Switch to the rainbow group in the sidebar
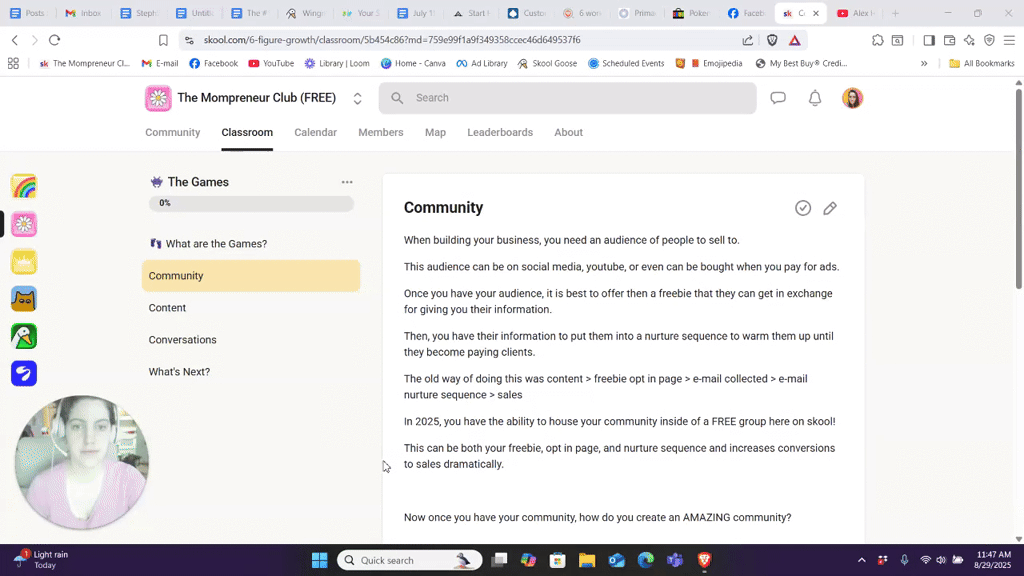The height and width of the screenshot is (576, 1024). tap(24, 187)
